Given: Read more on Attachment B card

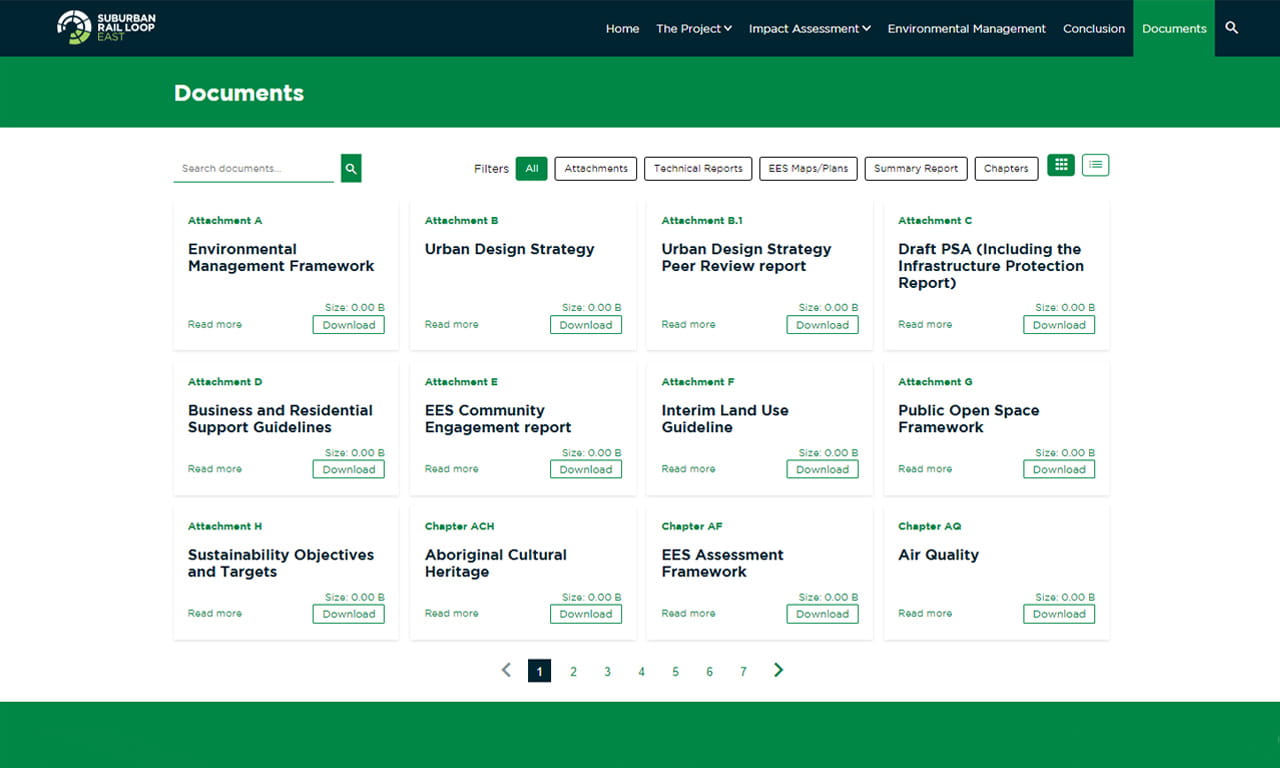Looking at the screenshot, I should (x=452, y=324).
